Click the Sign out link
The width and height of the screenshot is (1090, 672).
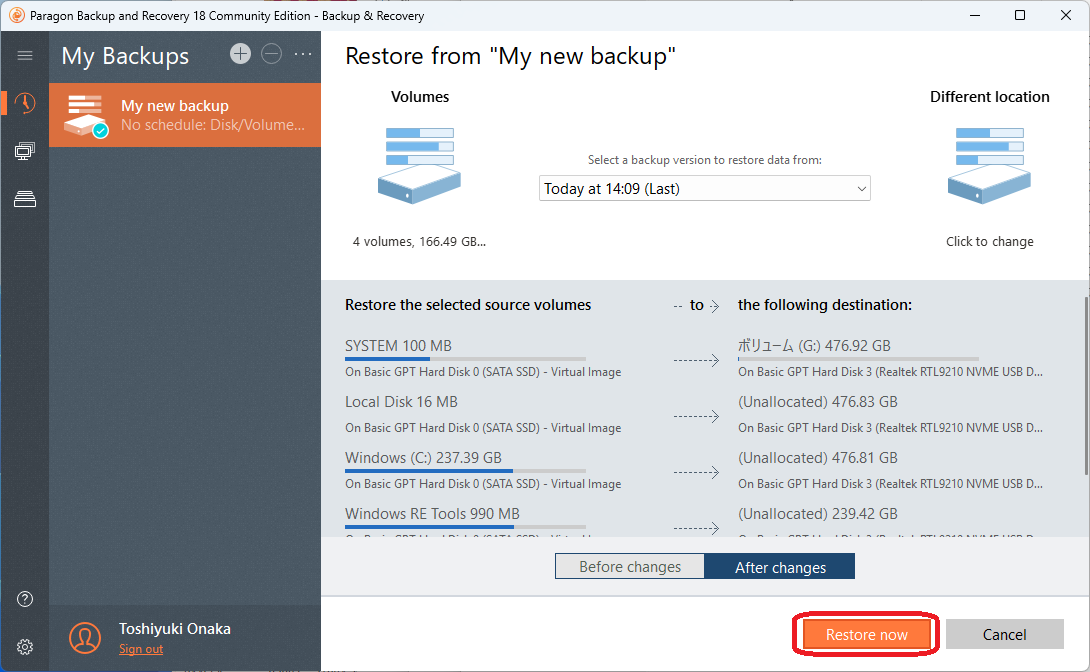coord(141,649)
